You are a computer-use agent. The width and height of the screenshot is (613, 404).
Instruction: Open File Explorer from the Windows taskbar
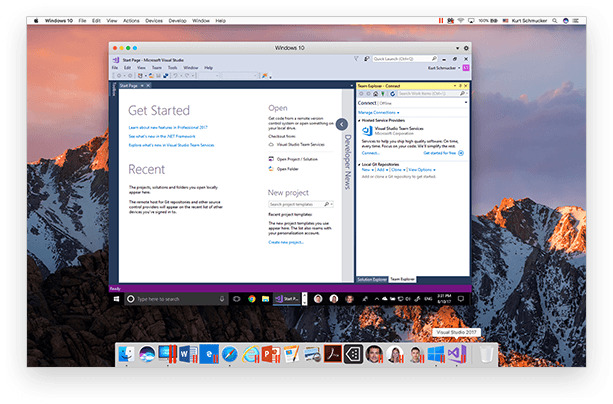265,299
